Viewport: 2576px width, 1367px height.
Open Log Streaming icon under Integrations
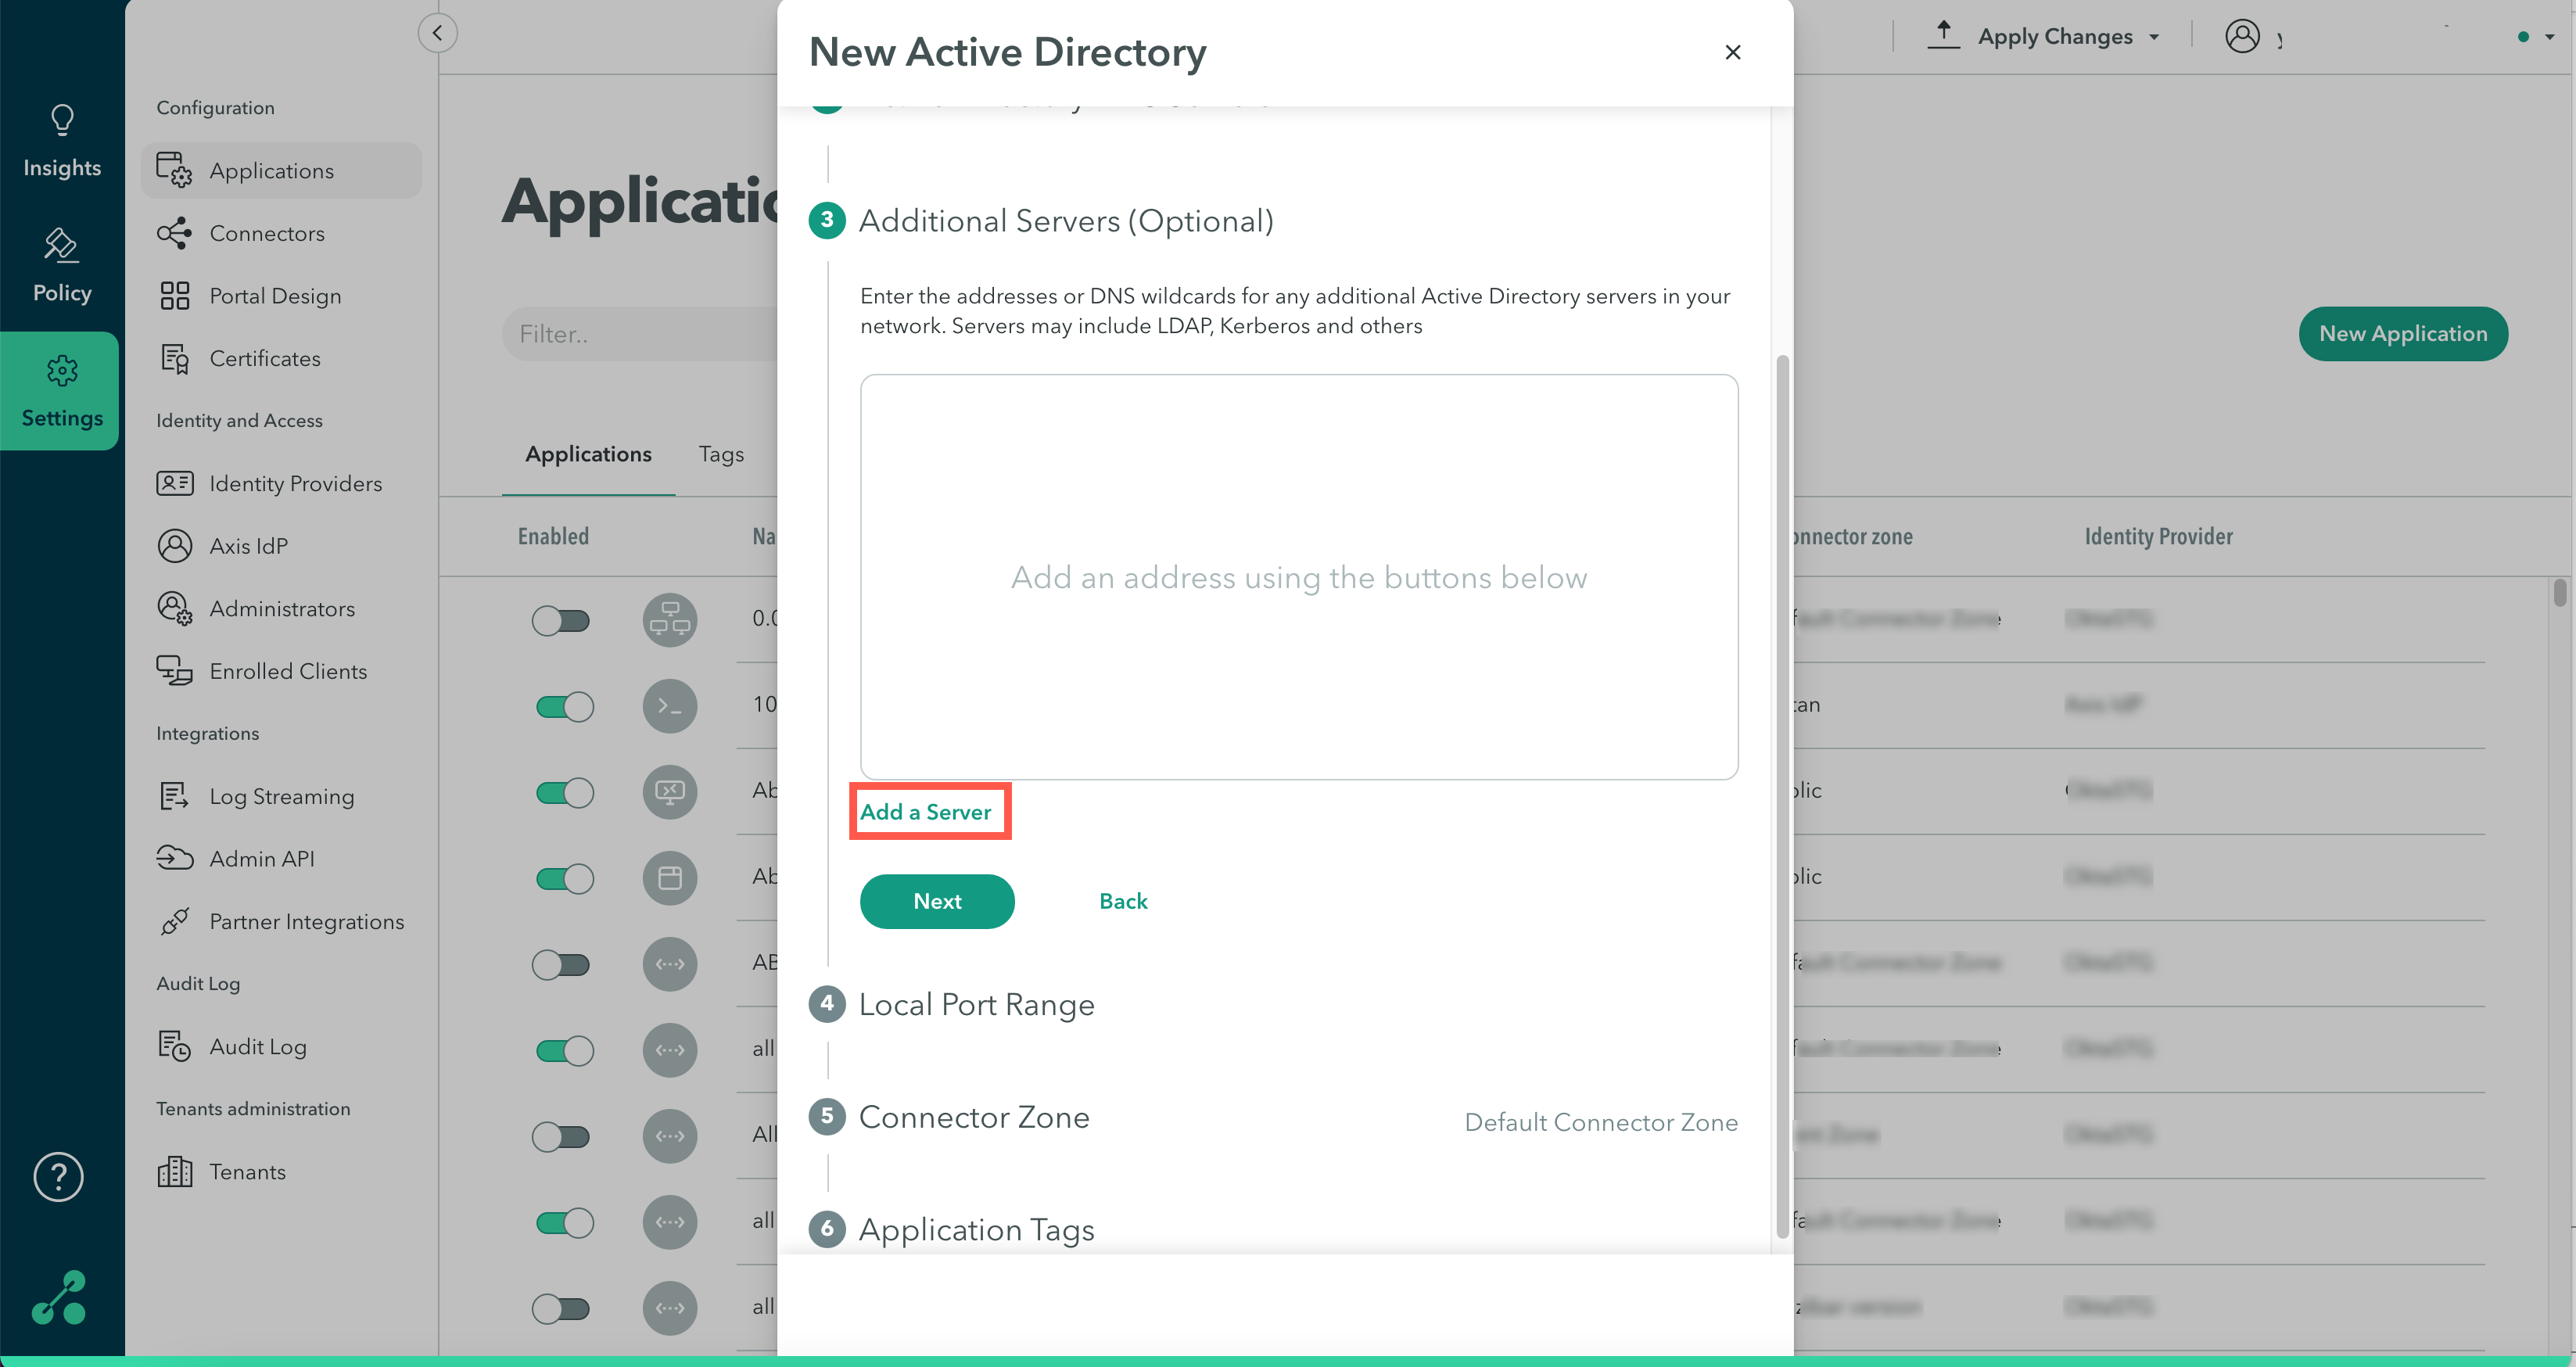click(174, 797)
